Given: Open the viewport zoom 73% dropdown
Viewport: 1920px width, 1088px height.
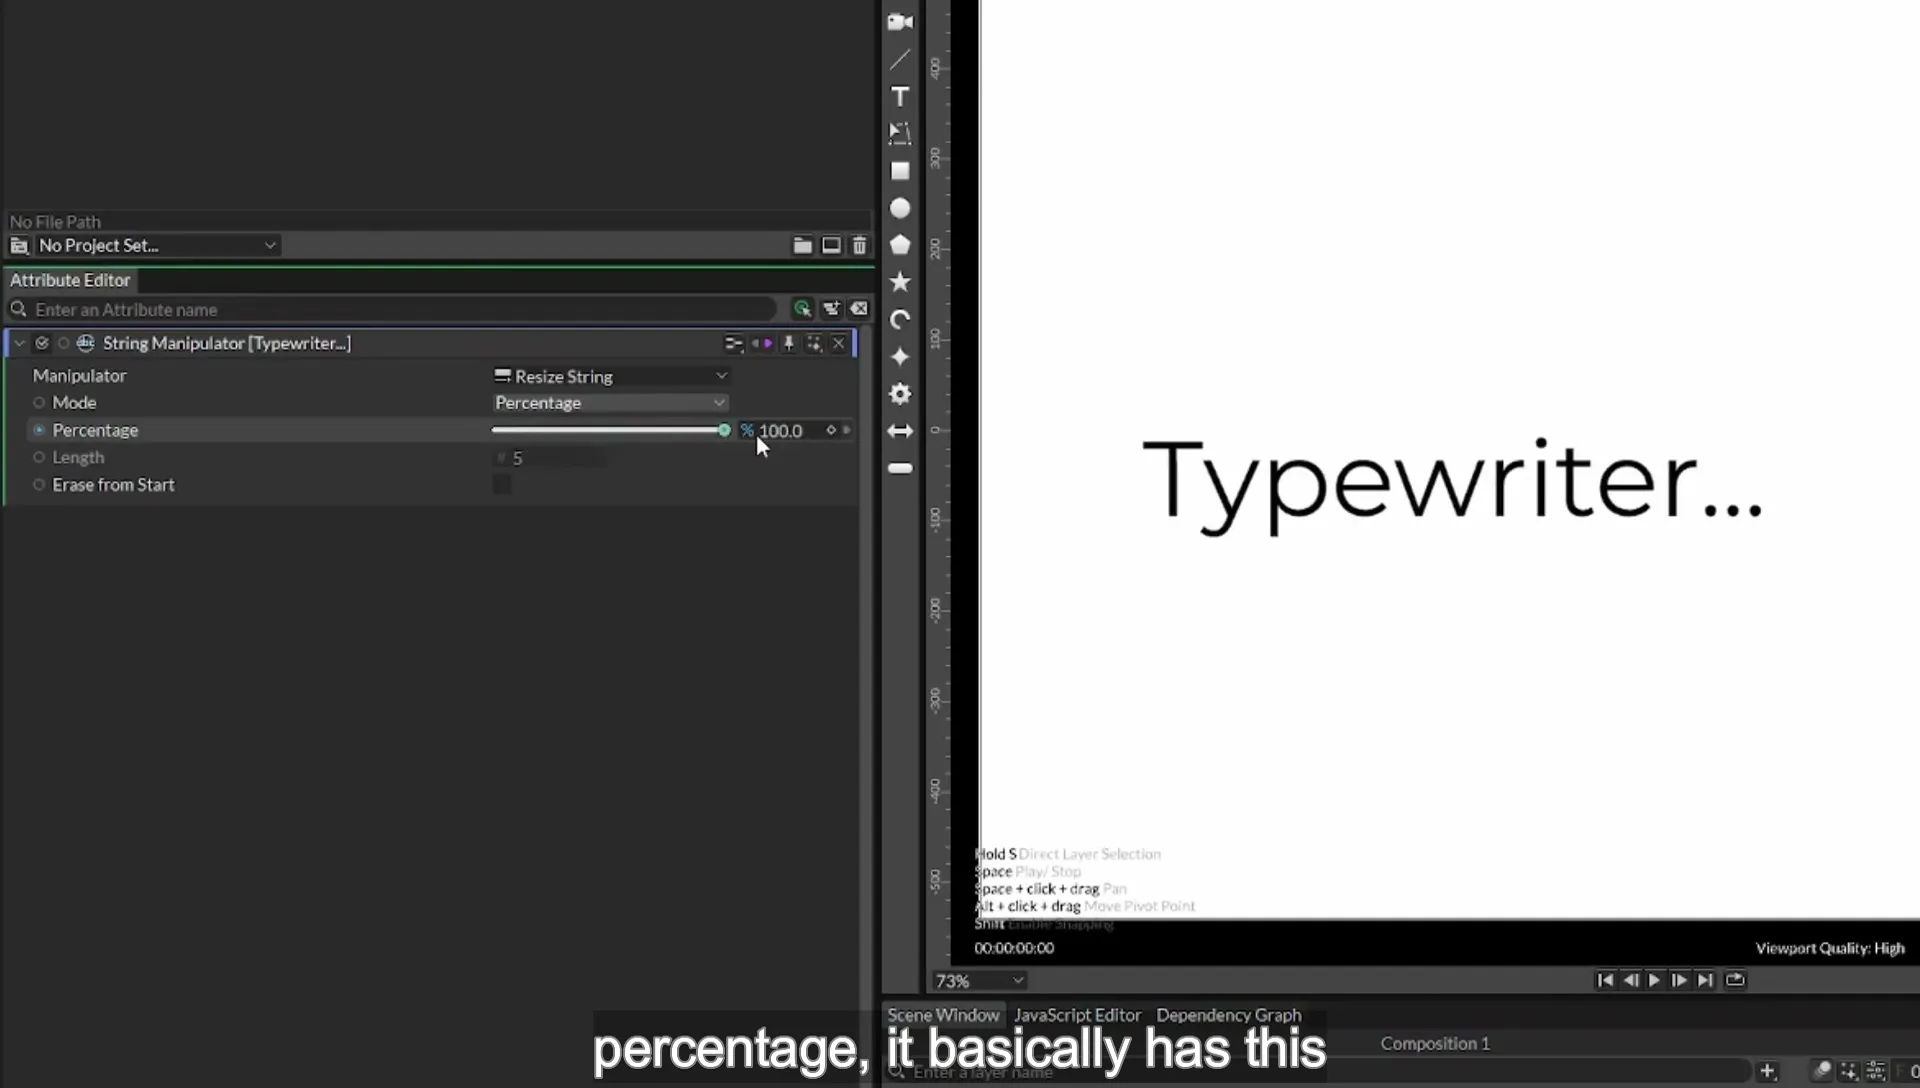Looking at the screenshot, I should 979,981.
